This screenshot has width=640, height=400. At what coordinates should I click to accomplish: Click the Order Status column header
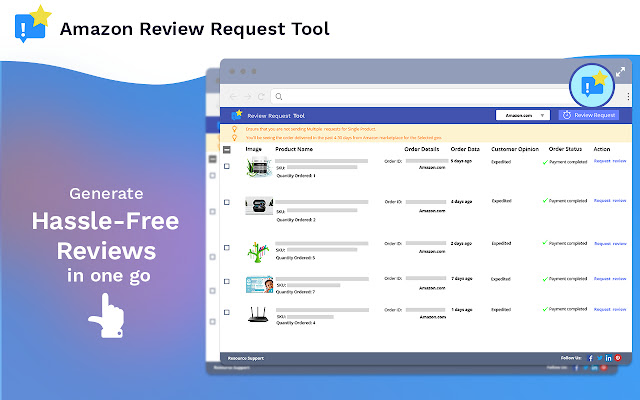[565, 149]
